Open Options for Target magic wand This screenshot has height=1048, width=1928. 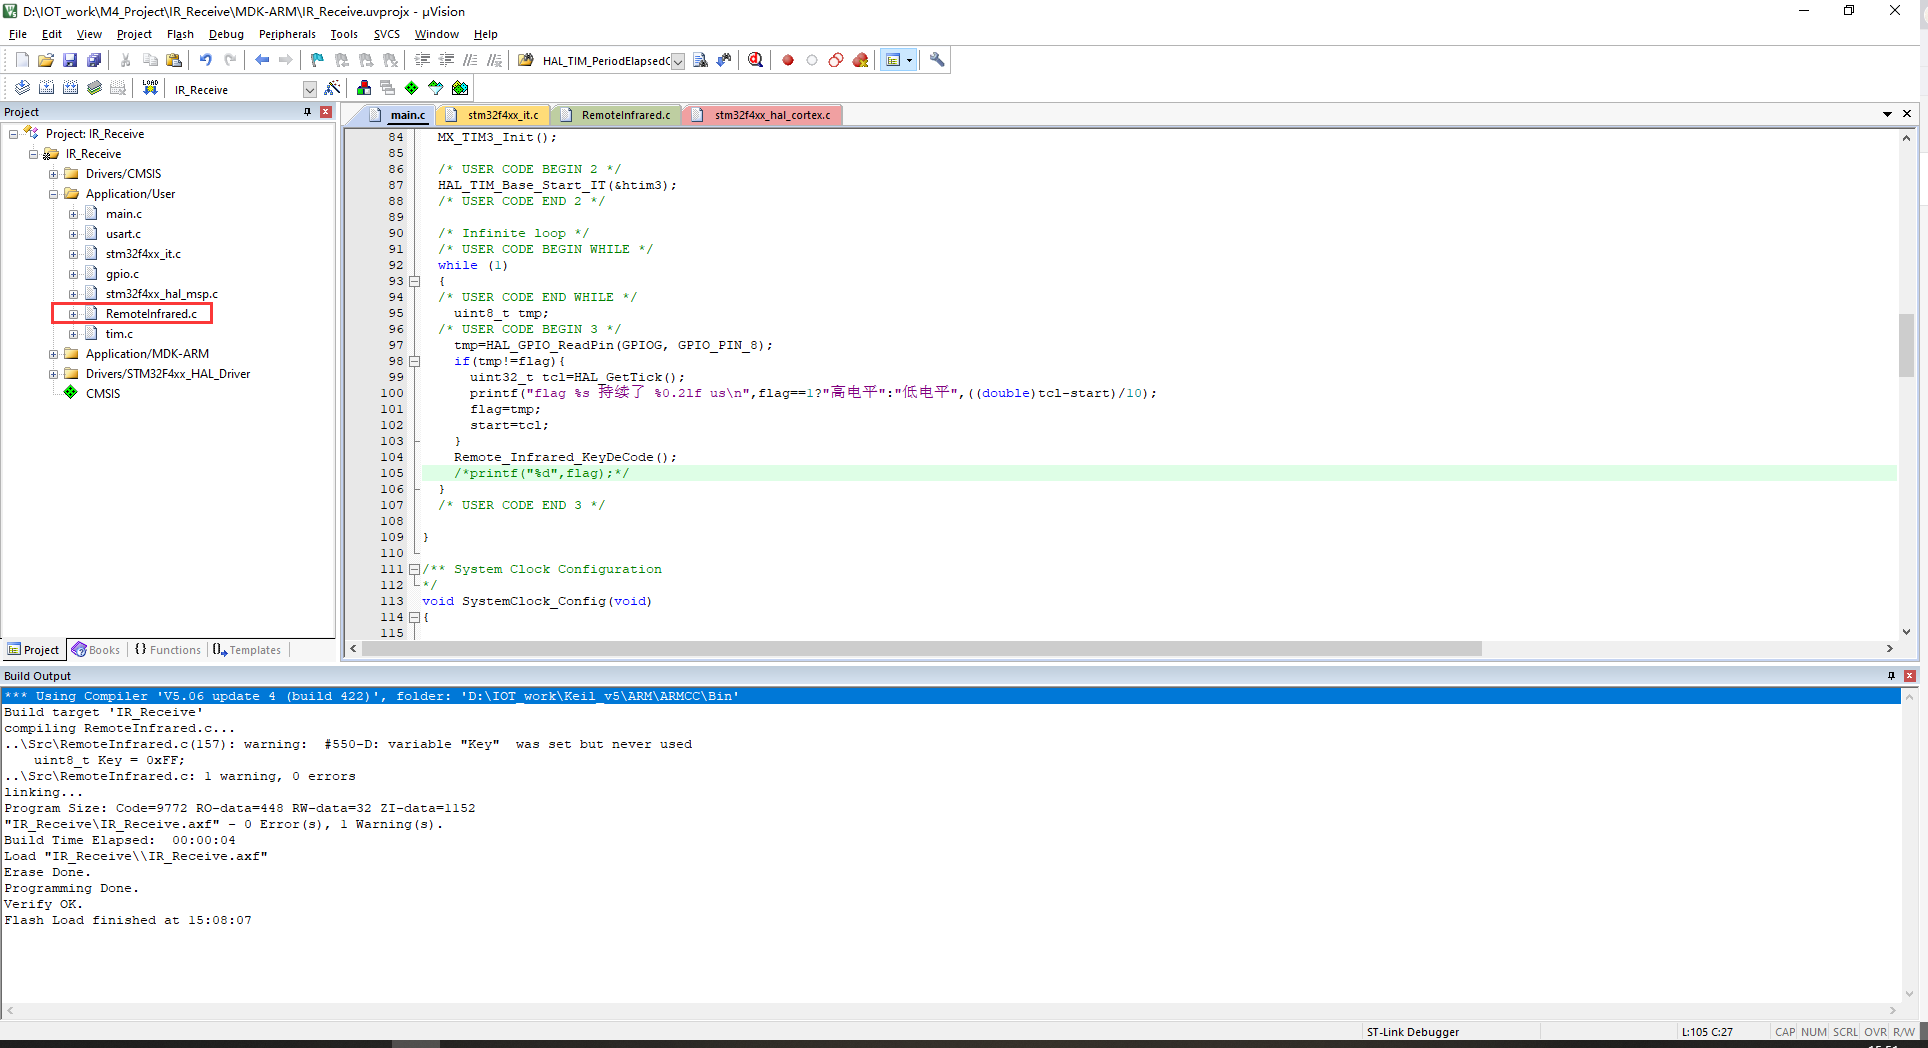pyautogui.click(x=333, y=88)
